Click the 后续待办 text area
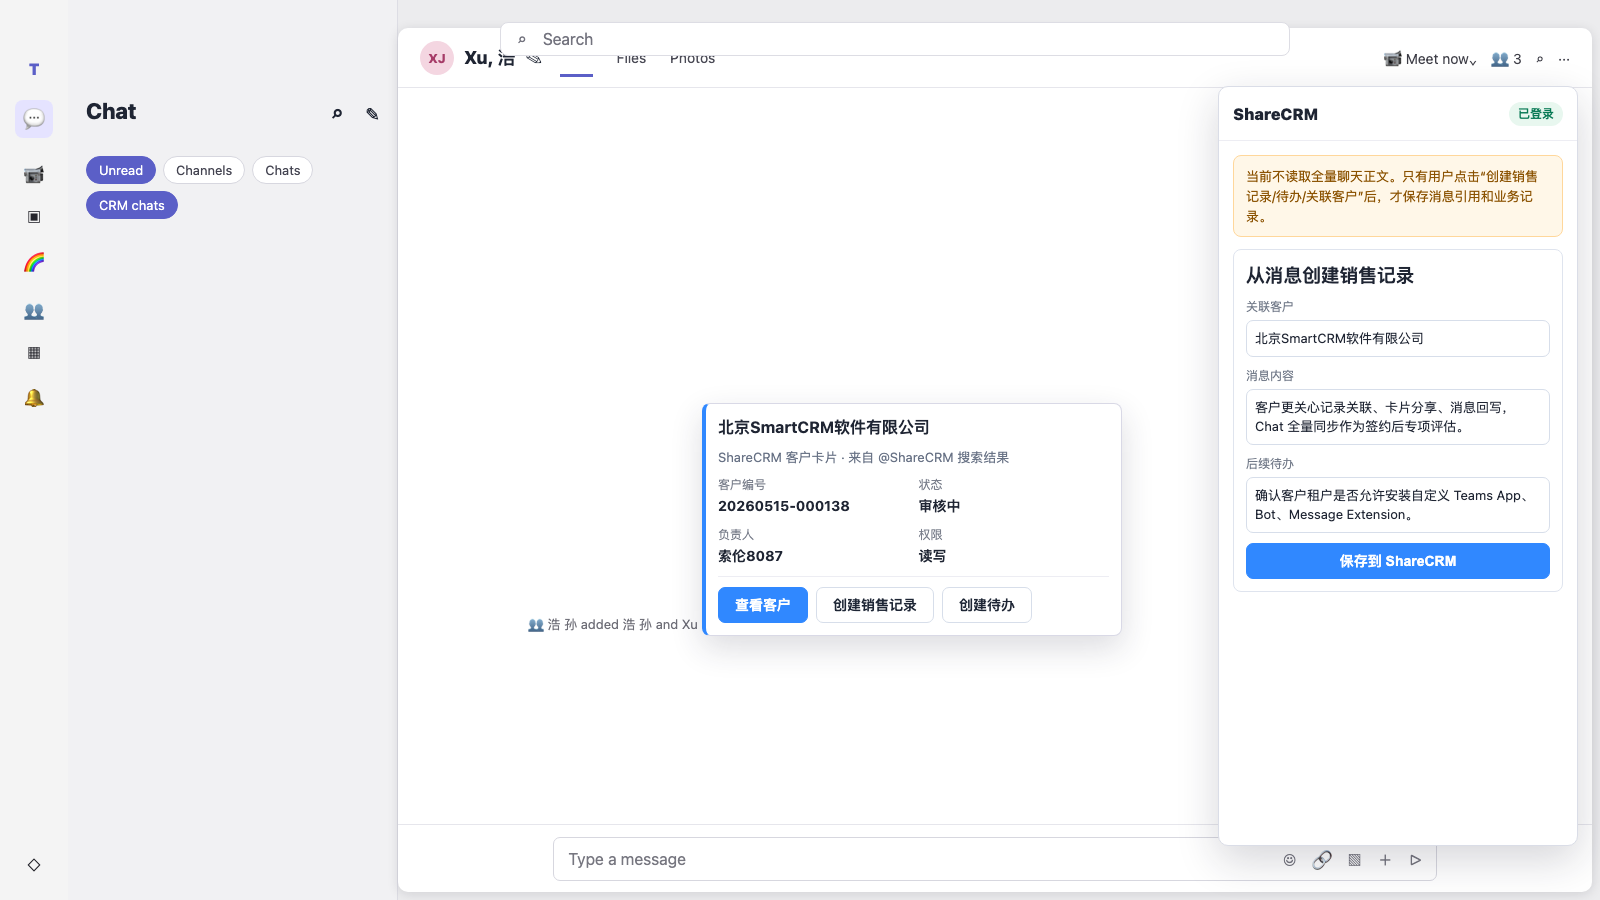 1398,505
